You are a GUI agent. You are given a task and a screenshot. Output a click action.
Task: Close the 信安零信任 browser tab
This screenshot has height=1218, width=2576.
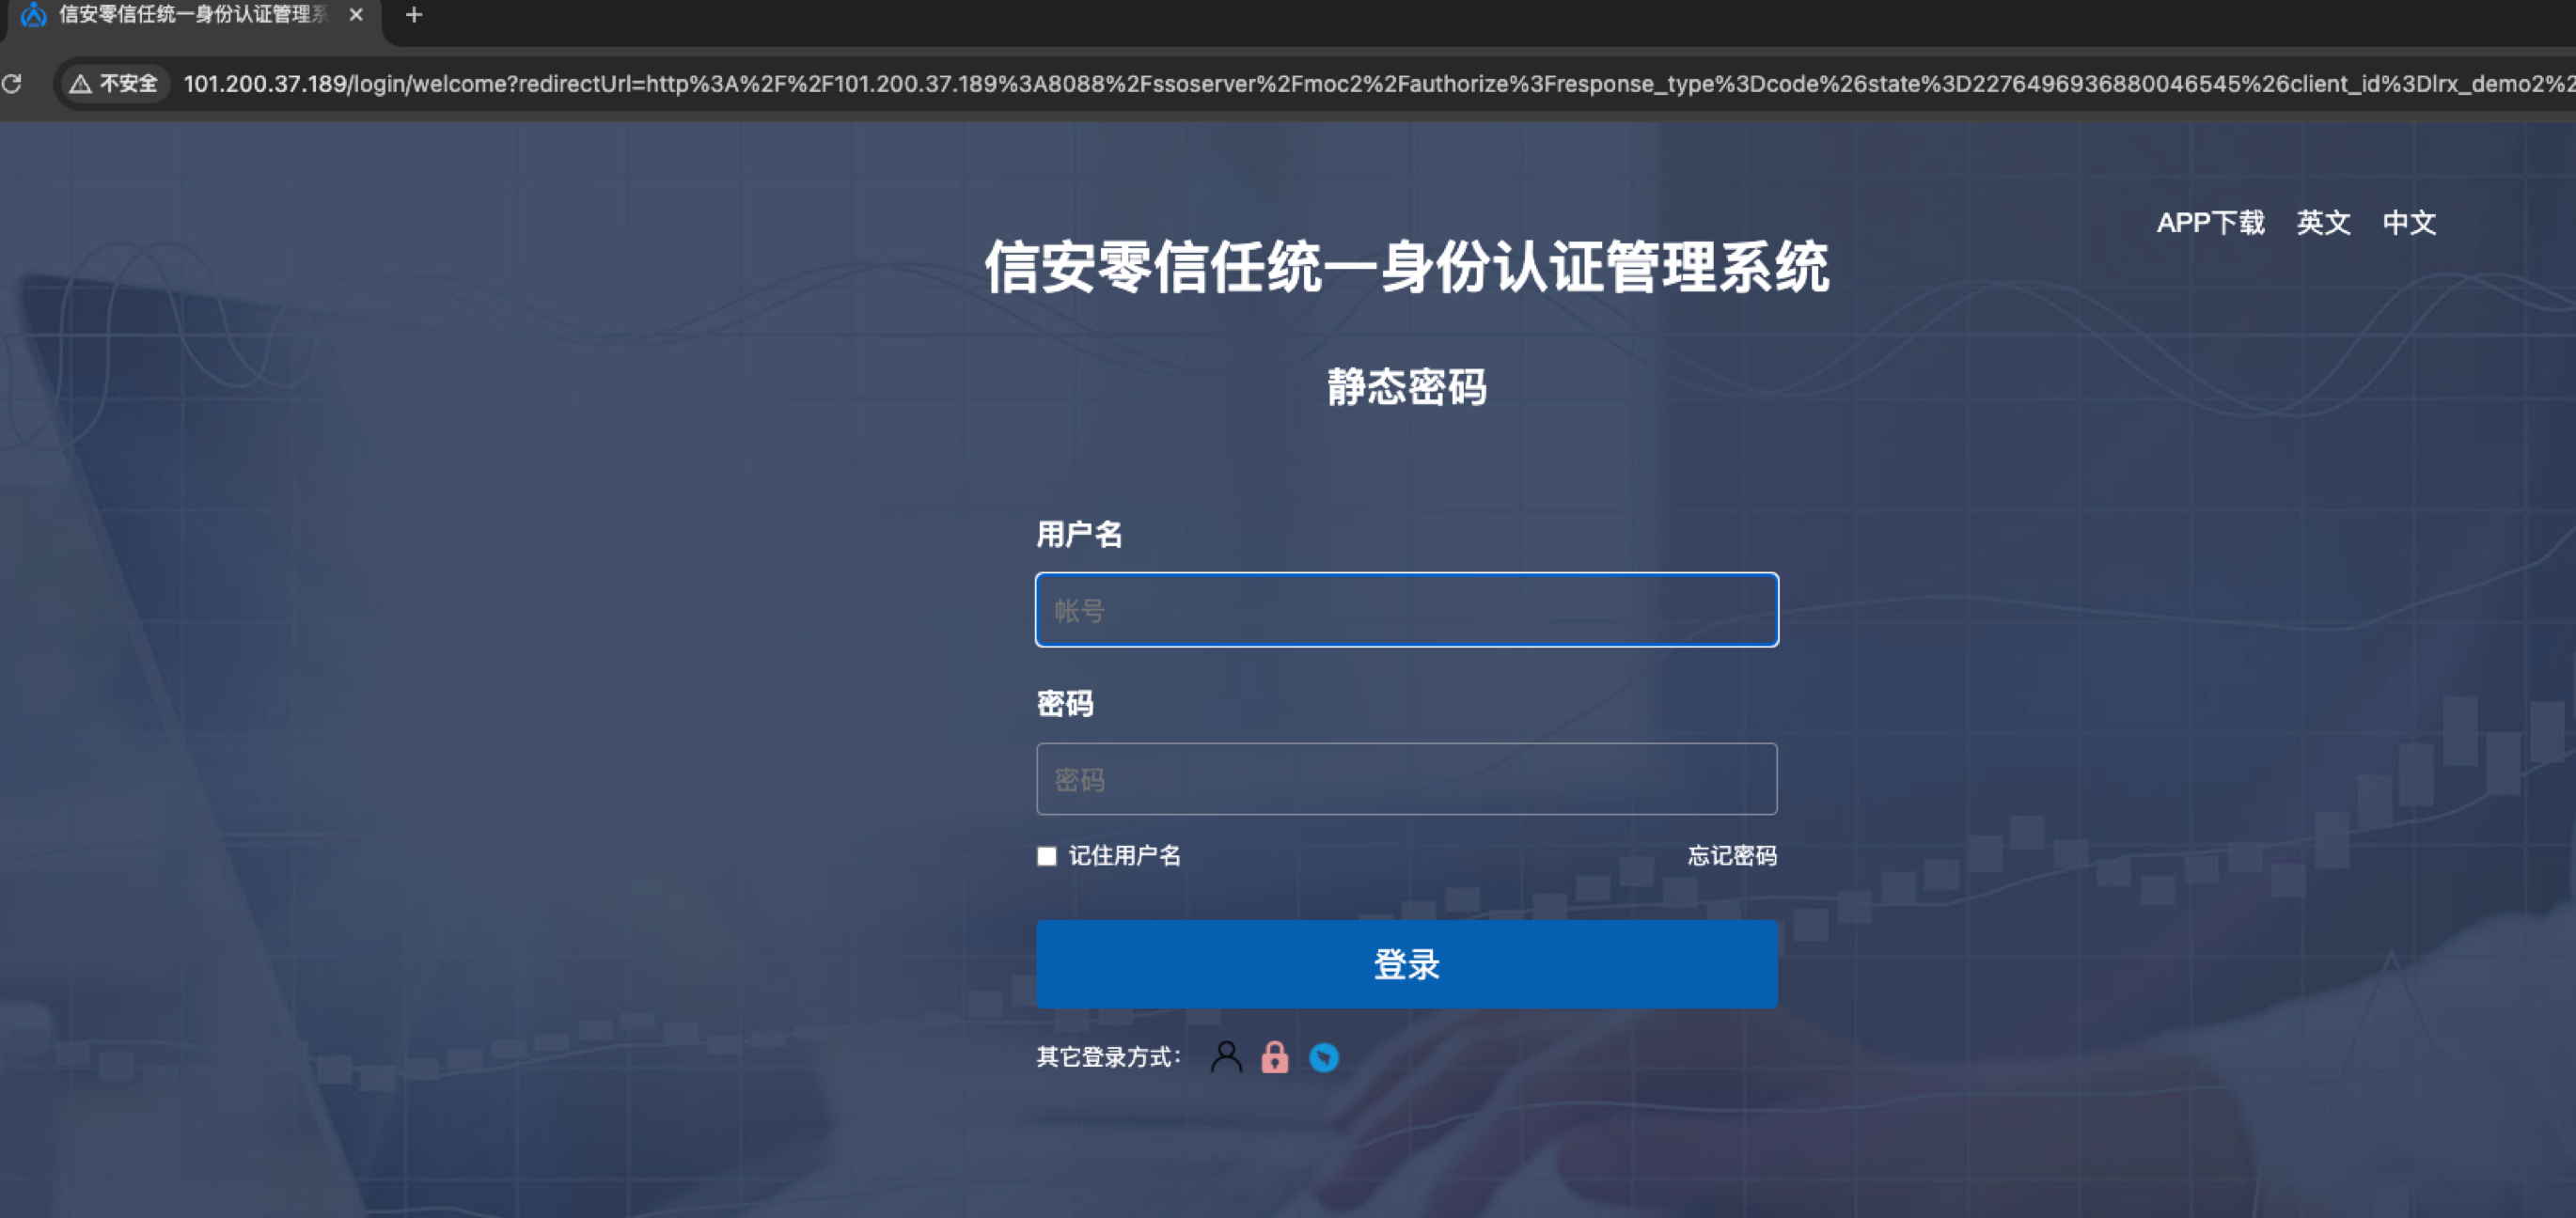pyautogui.click(x=356, y=15)
